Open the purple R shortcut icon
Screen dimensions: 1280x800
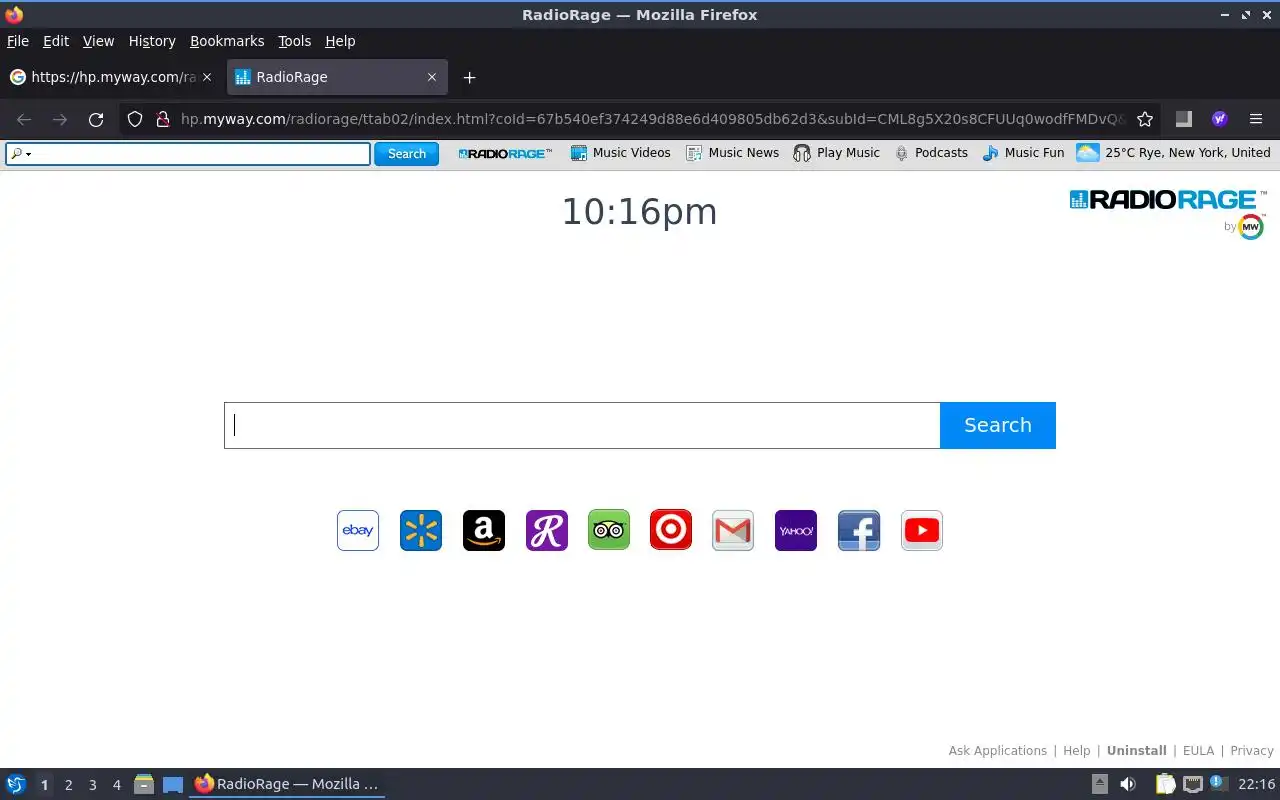tap(547, 530)
